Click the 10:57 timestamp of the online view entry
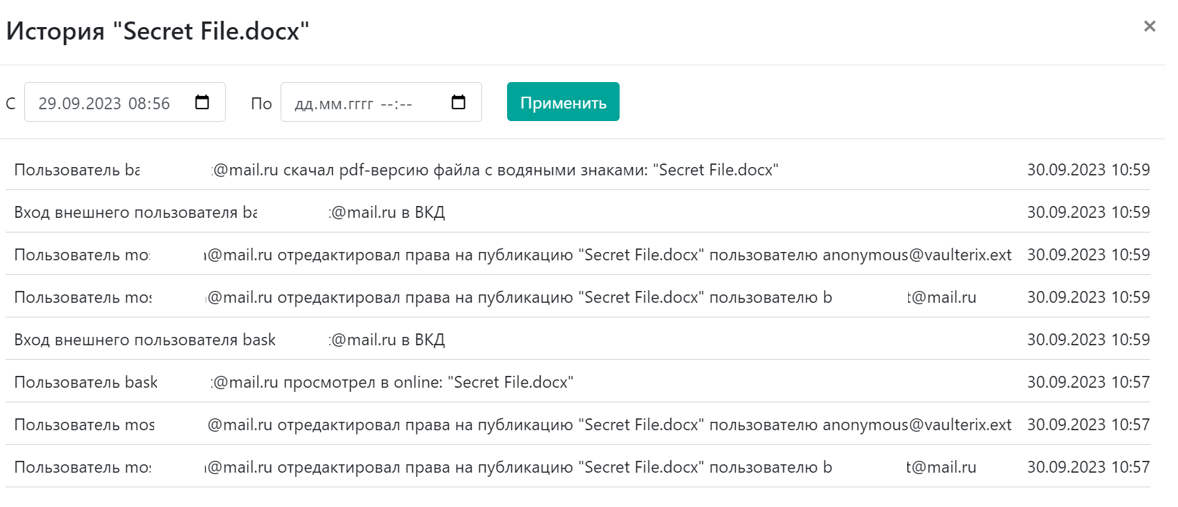 pyautogui.click(x=1088, y=382)
